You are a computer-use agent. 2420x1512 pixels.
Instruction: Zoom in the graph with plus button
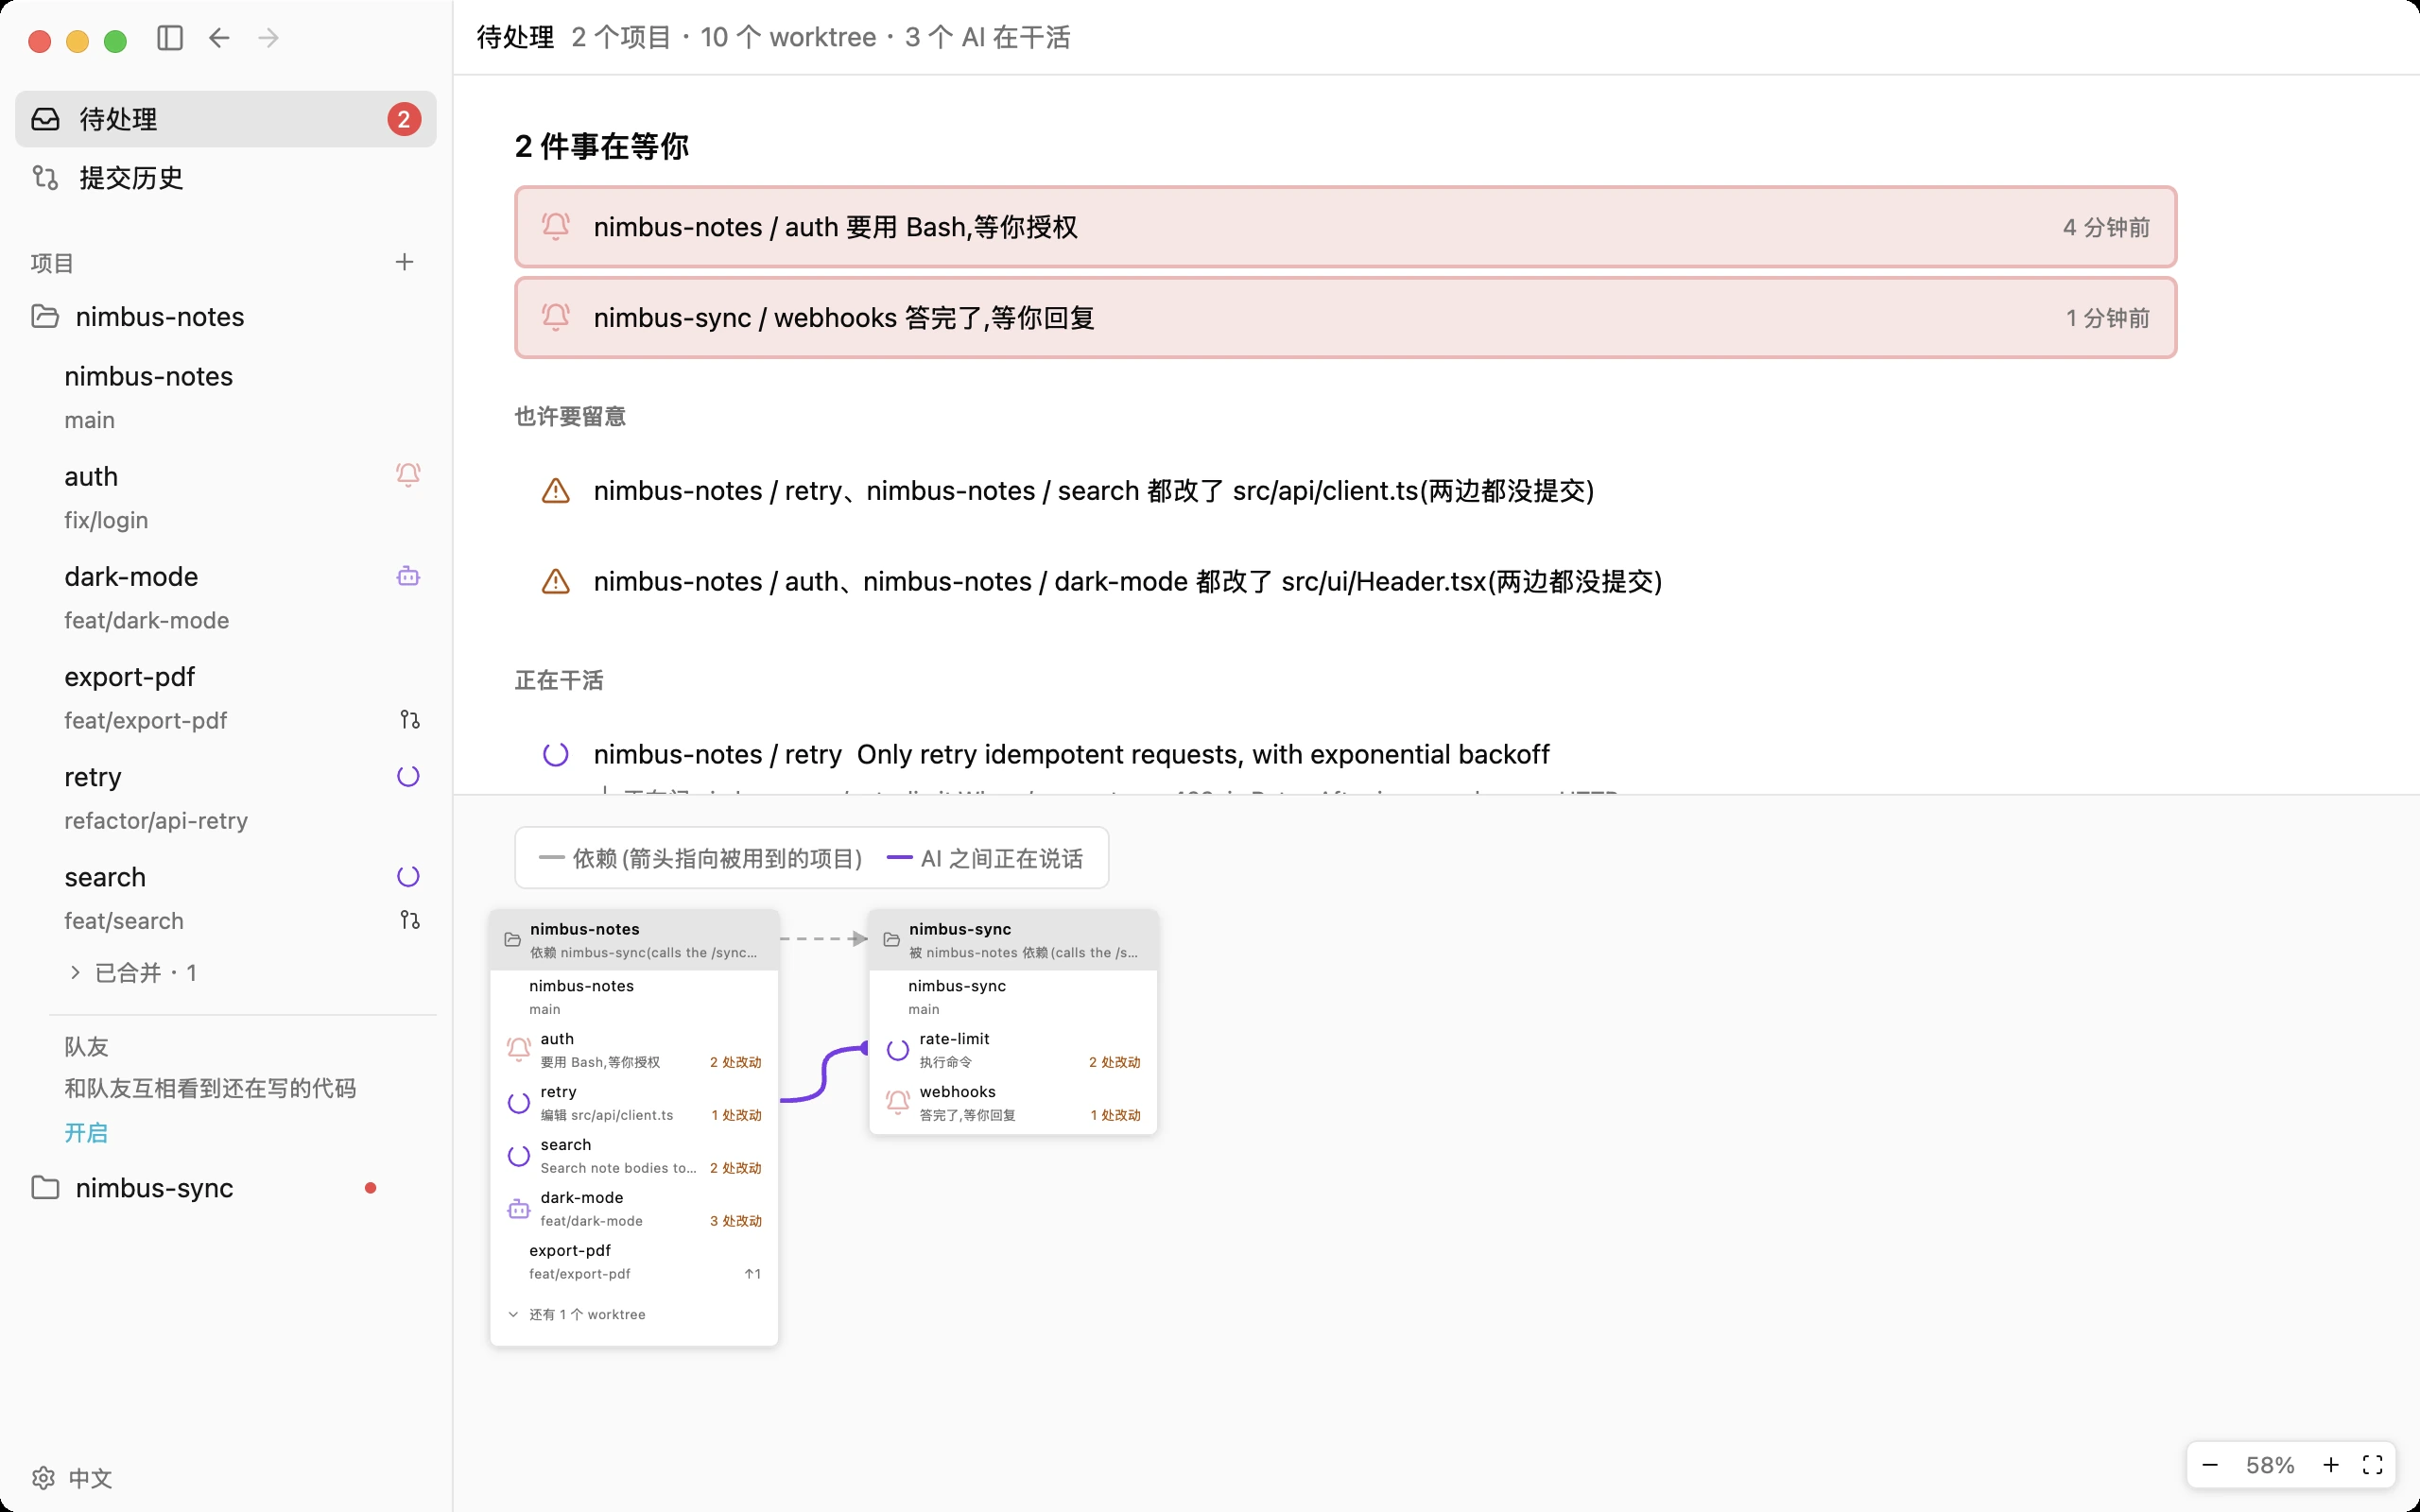tap(2331, 1465)
